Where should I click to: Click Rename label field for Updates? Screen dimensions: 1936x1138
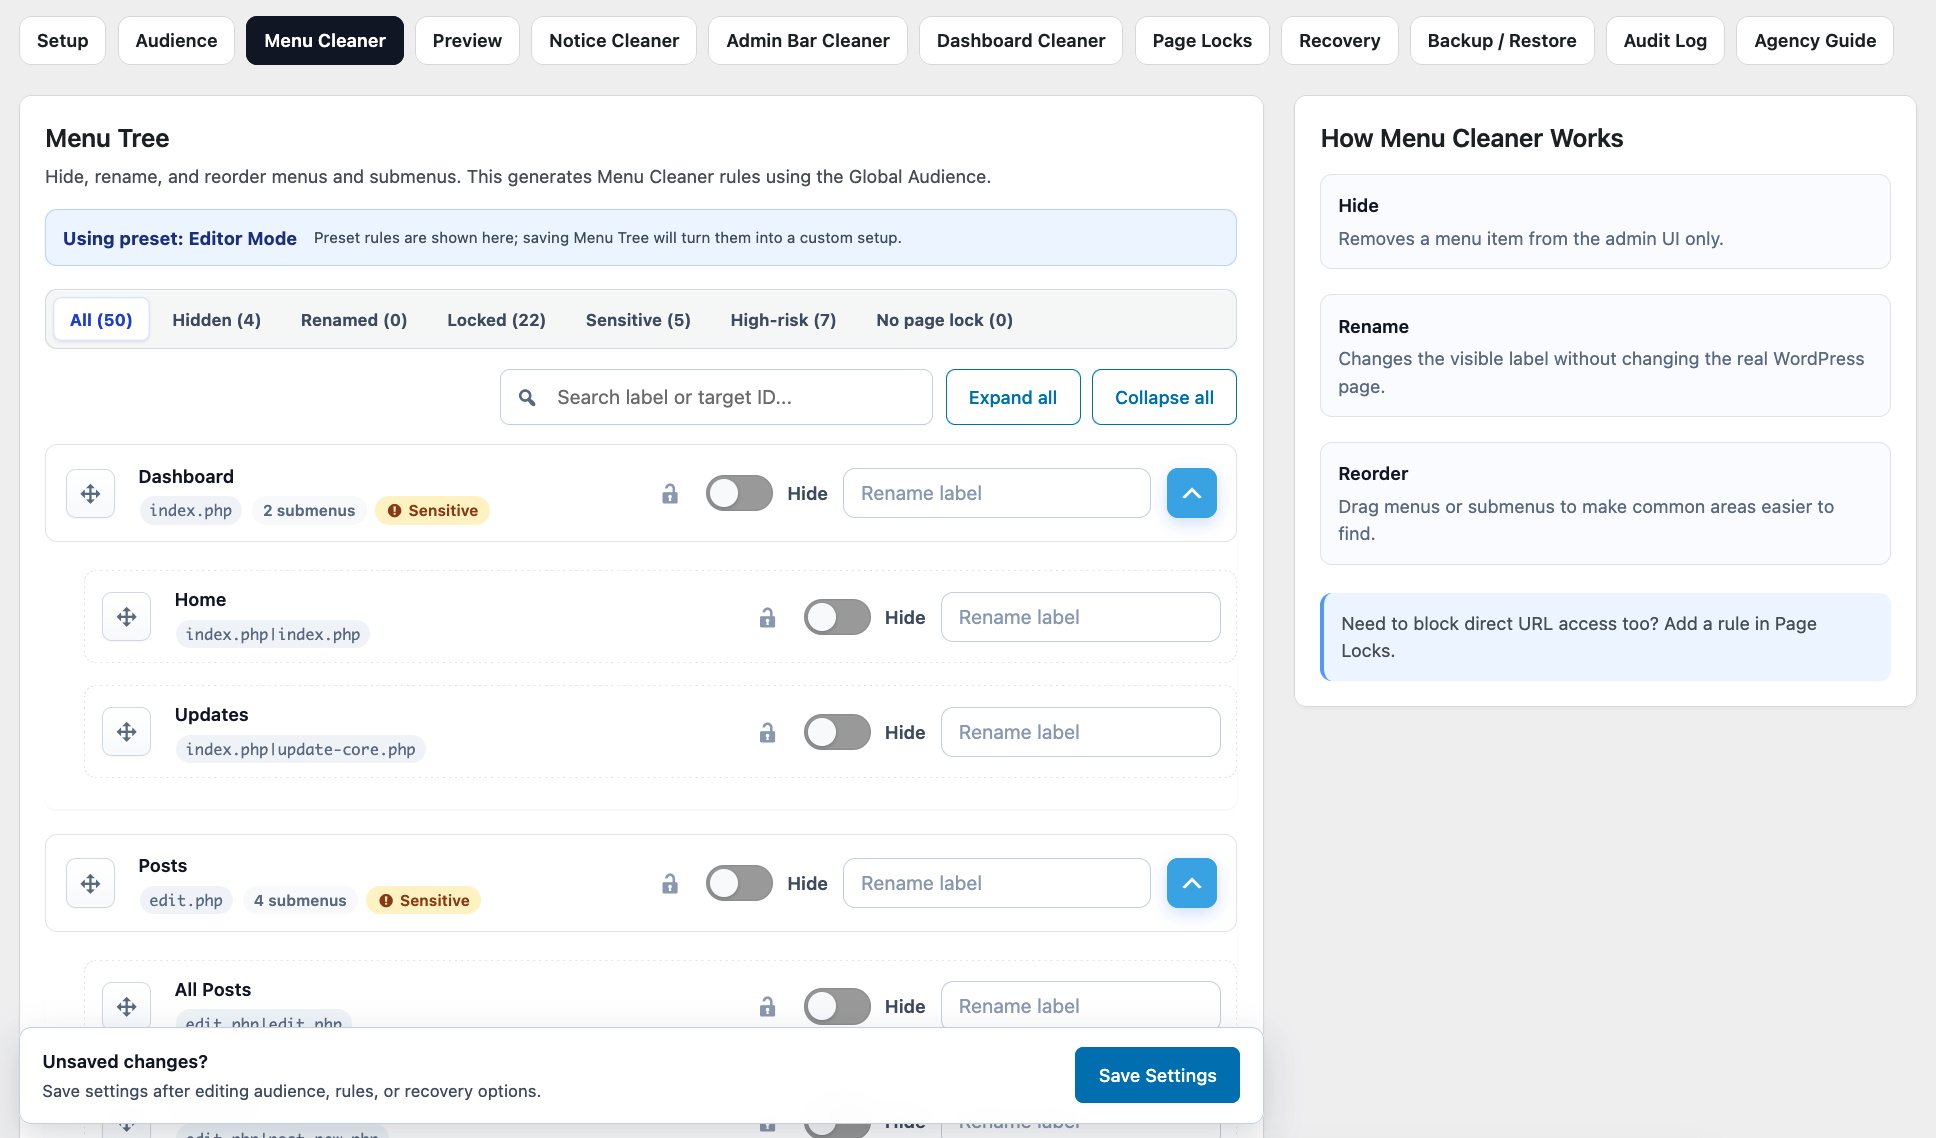(1081, 732)
